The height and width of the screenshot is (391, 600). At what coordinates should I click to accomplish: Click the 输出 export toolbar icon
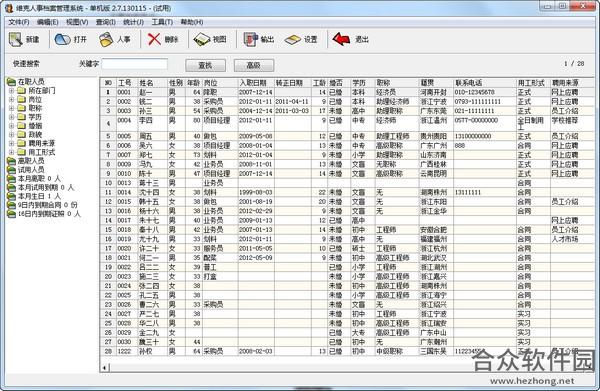click(x=250, y=39)
